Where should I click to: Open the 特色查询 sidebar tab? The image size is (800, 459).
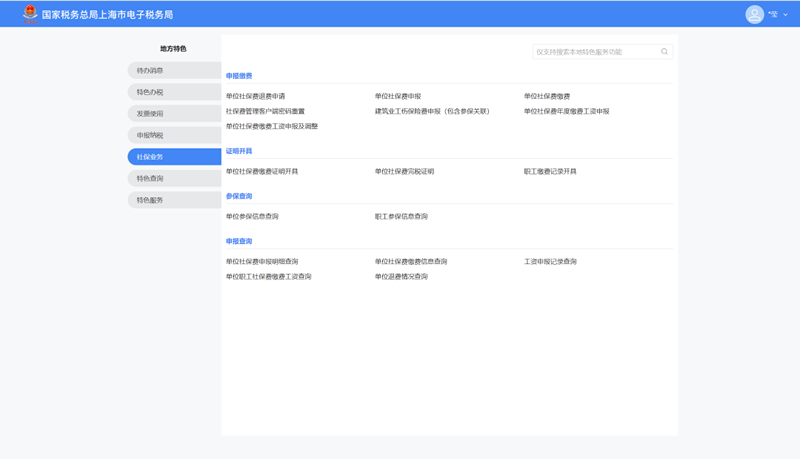173,178
